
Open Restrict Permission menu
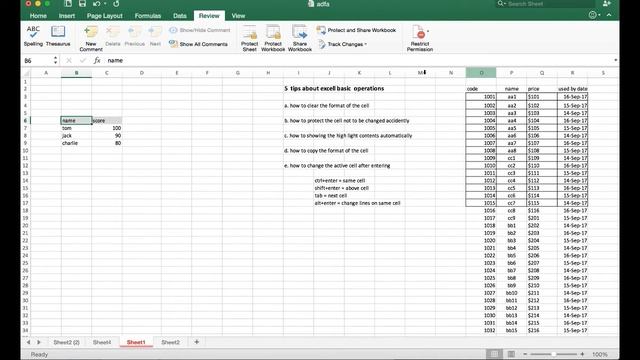click(x=420, y=38)
